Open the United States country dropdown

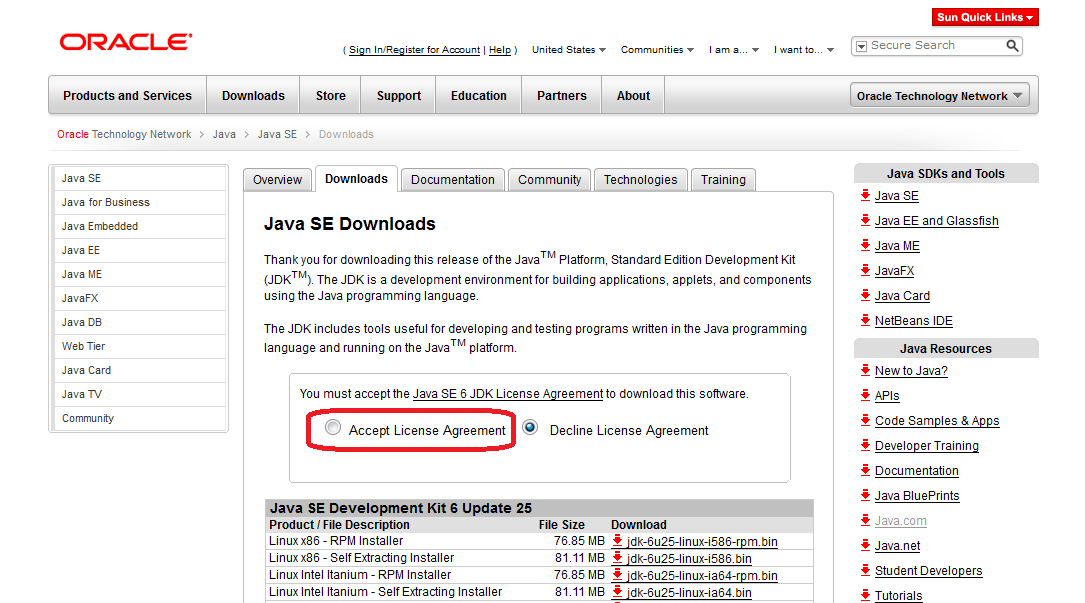coord(569,50)
